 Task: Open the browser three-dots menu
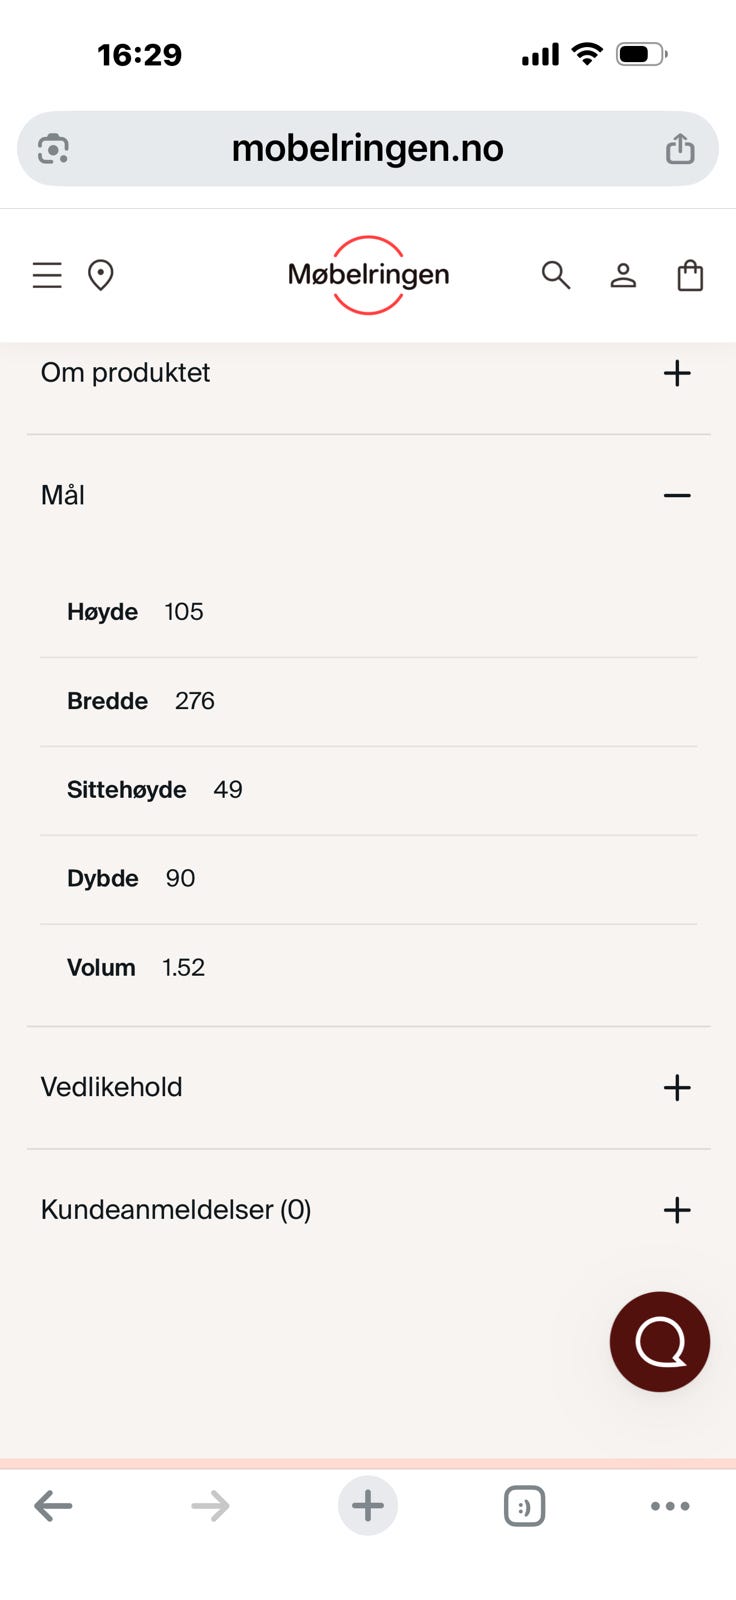670,1506
